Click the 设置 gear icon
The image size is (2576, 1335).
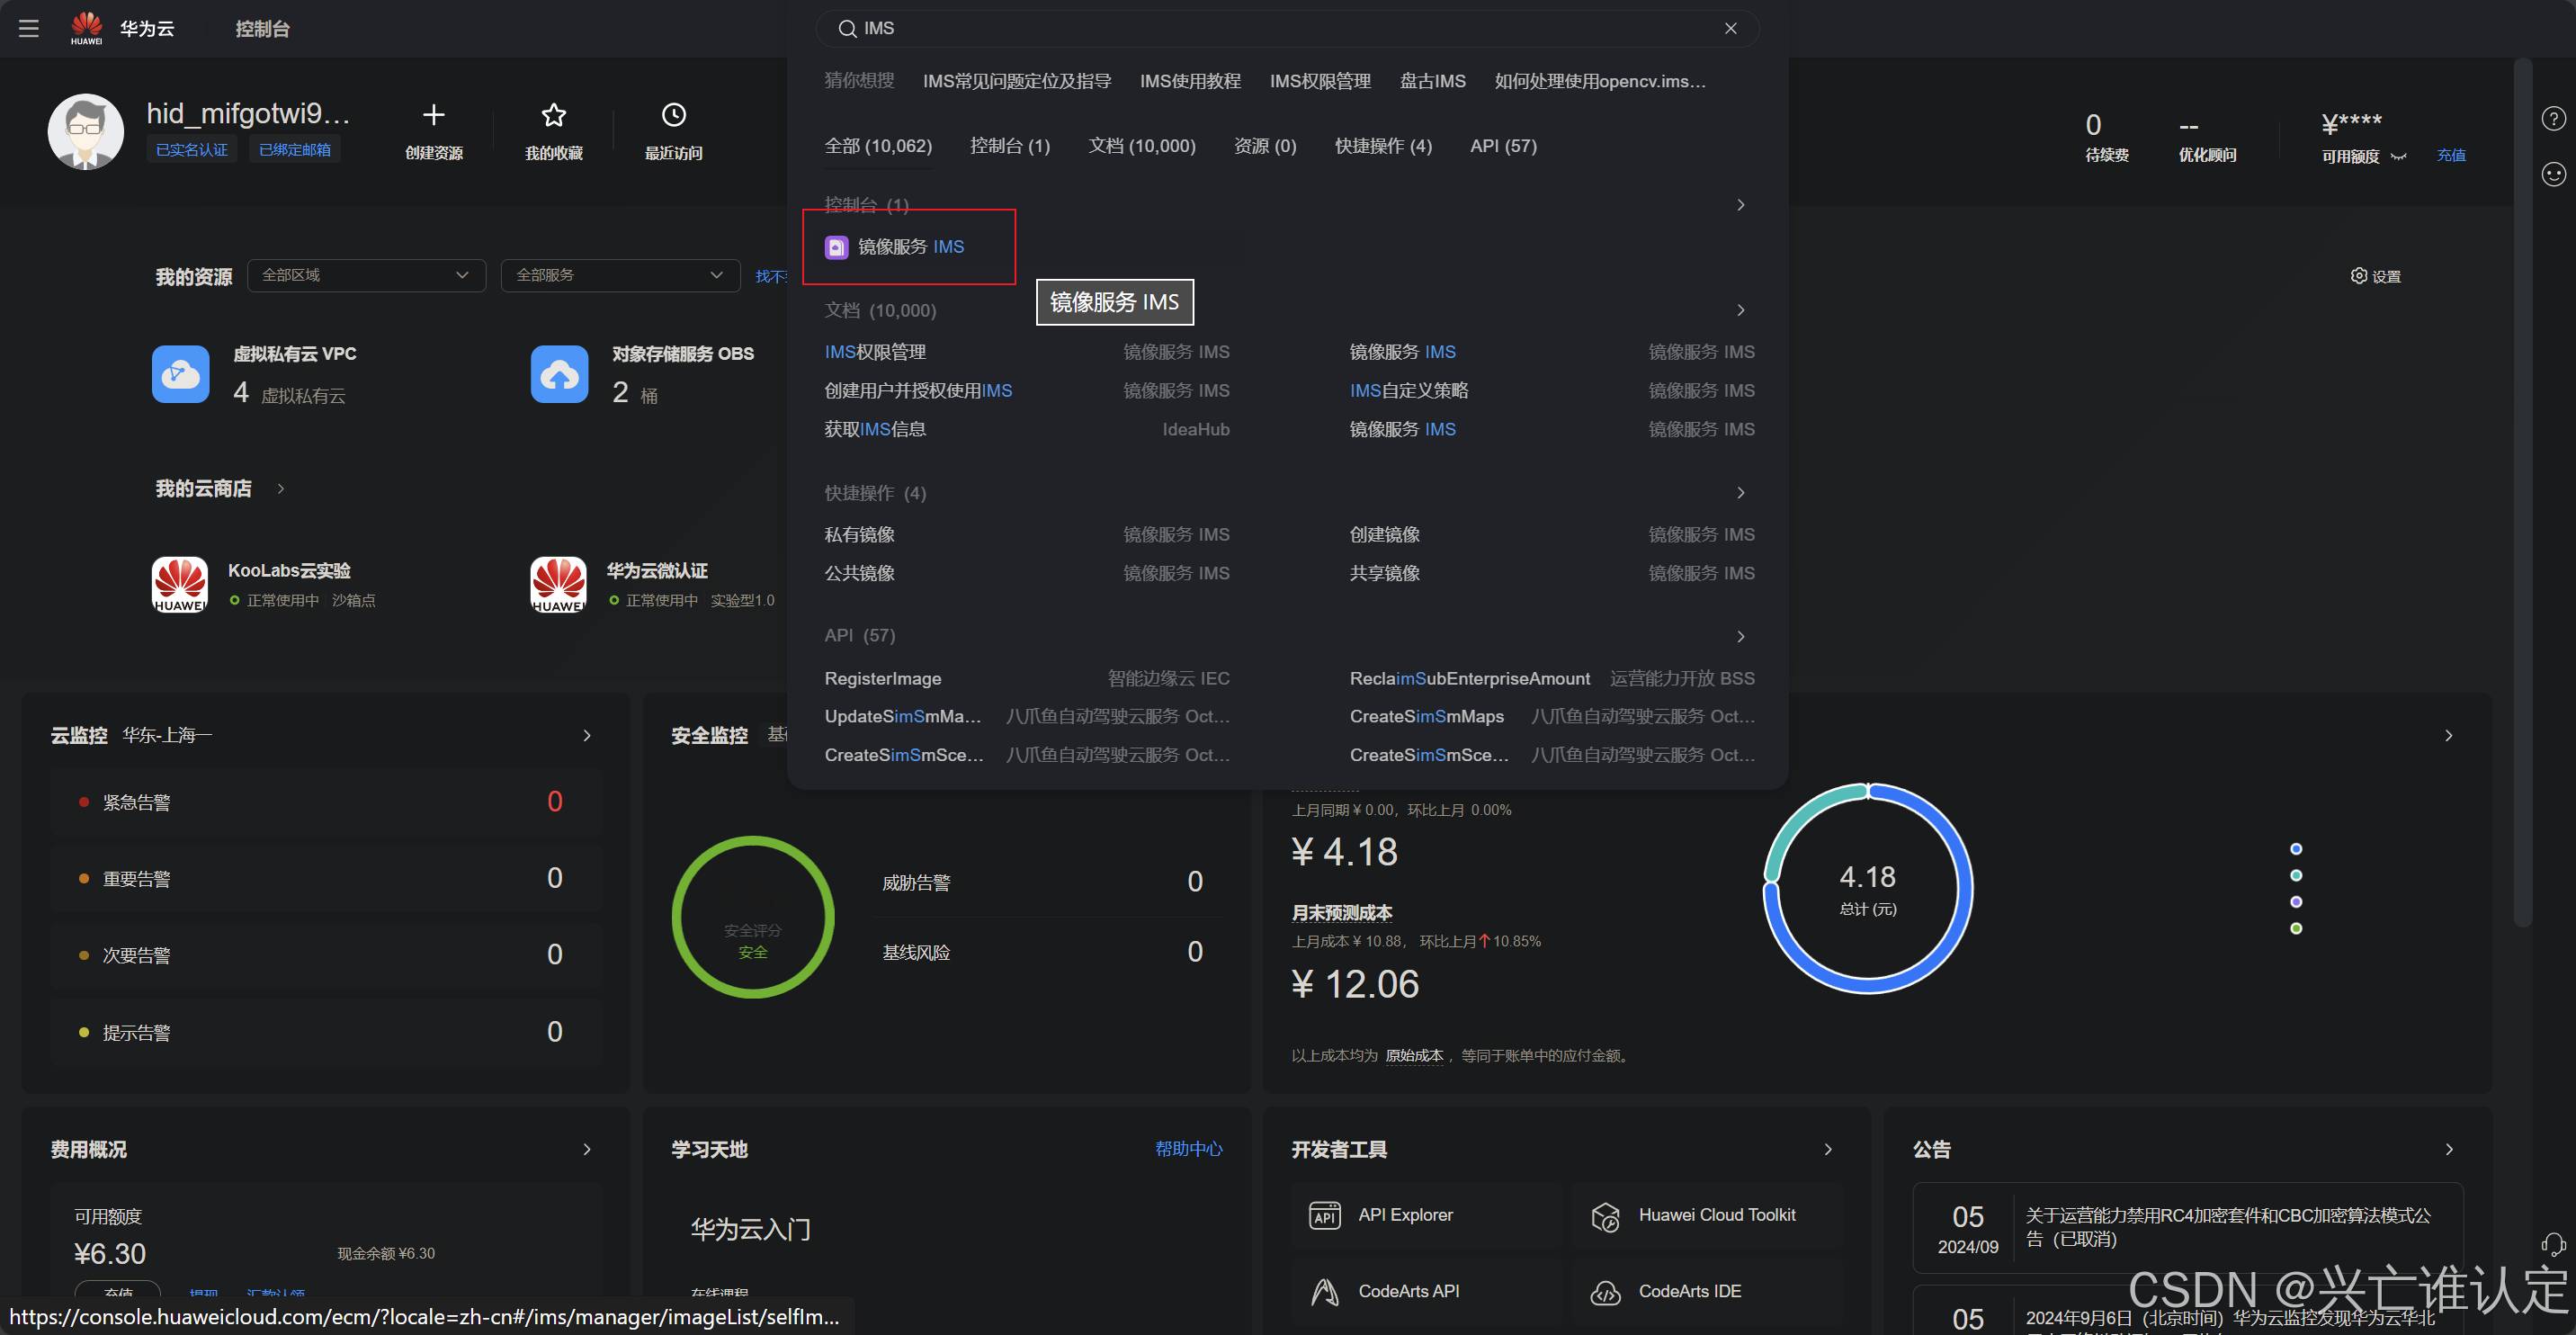tap(2358, 275)
